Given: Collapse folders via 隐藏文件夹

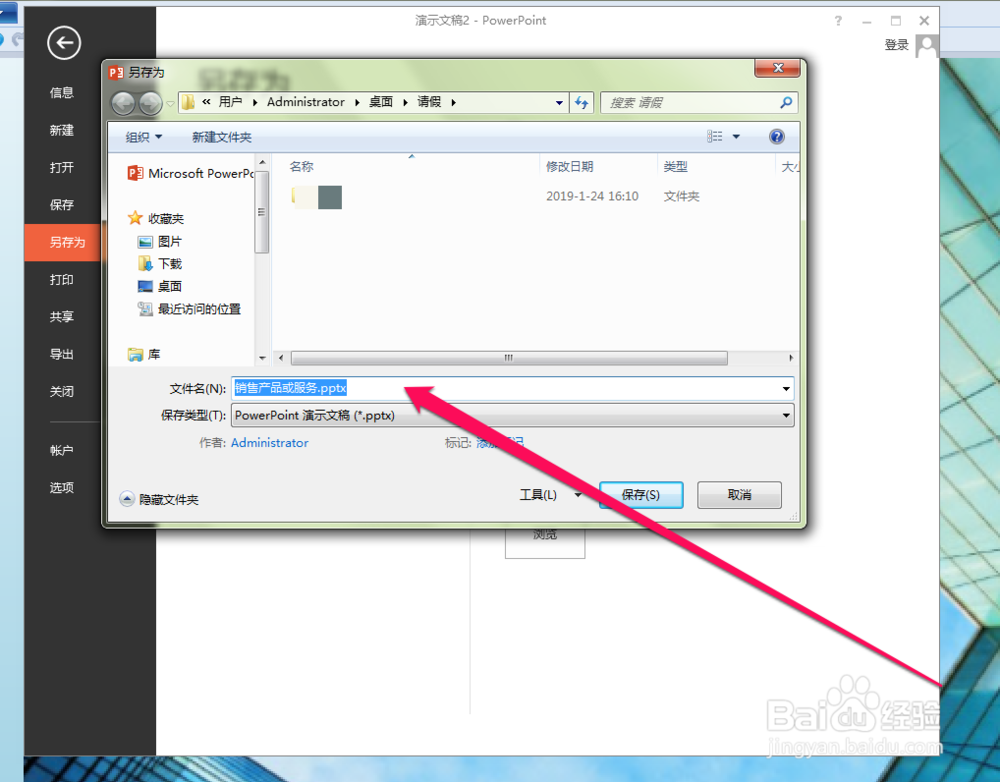Looking at the screenshot, I should 159,499.
